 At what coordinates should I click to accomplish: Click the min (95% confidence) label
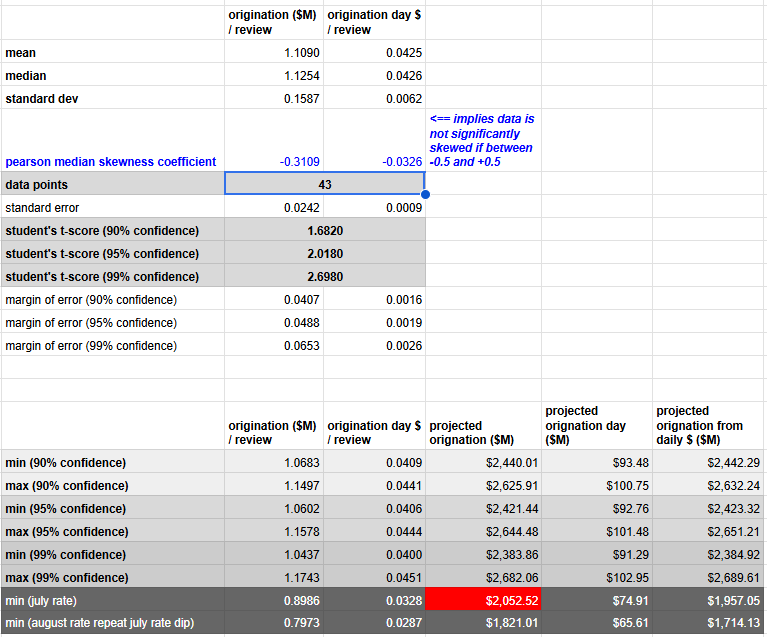pyautogui.click(x=66, y=508)
